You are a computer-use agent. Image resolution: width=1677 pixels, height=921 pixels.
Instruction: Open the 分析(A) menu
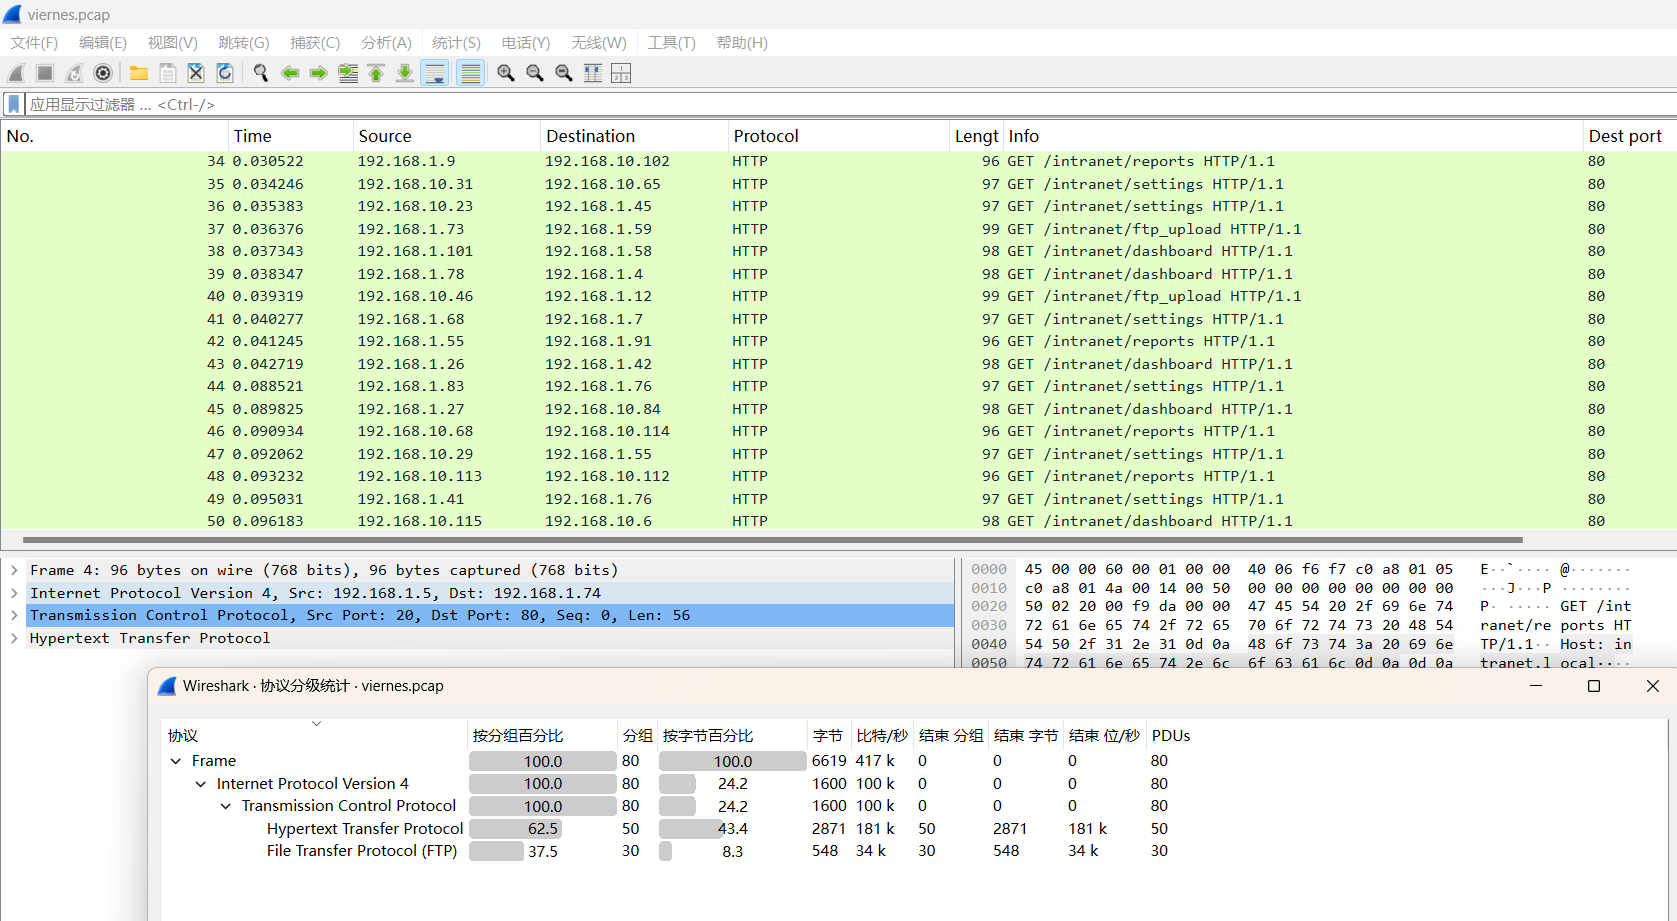(386, 43)
